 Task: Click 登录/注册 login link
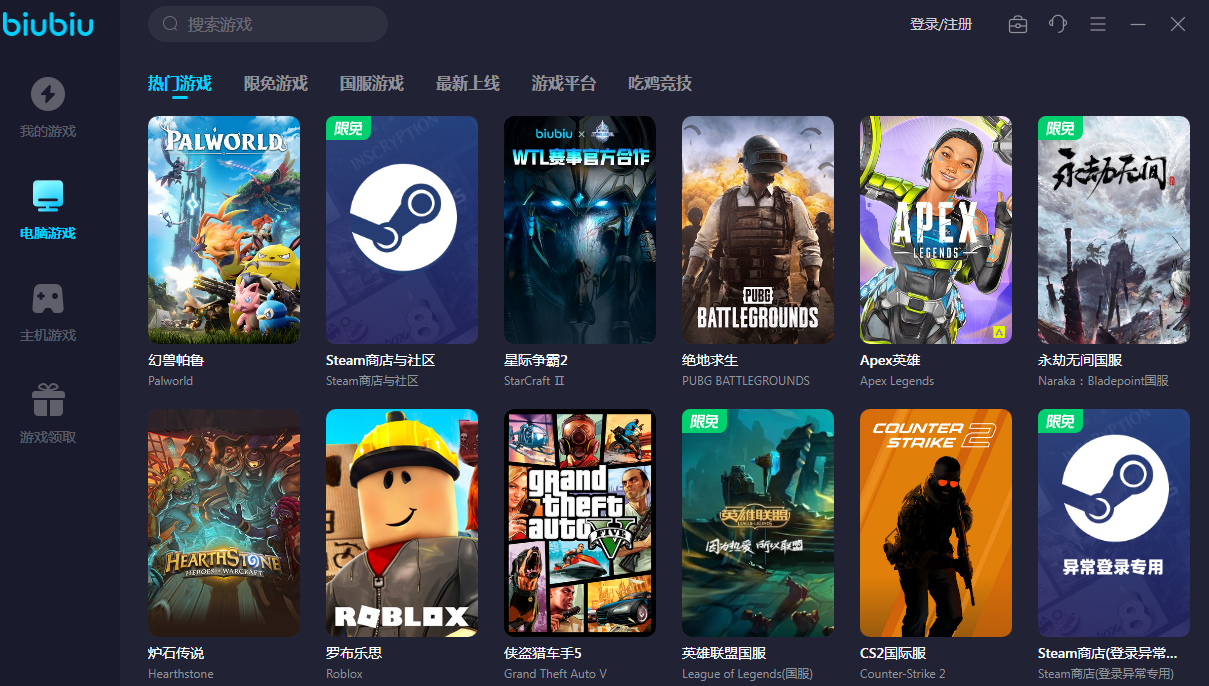(x=941, y=24)
